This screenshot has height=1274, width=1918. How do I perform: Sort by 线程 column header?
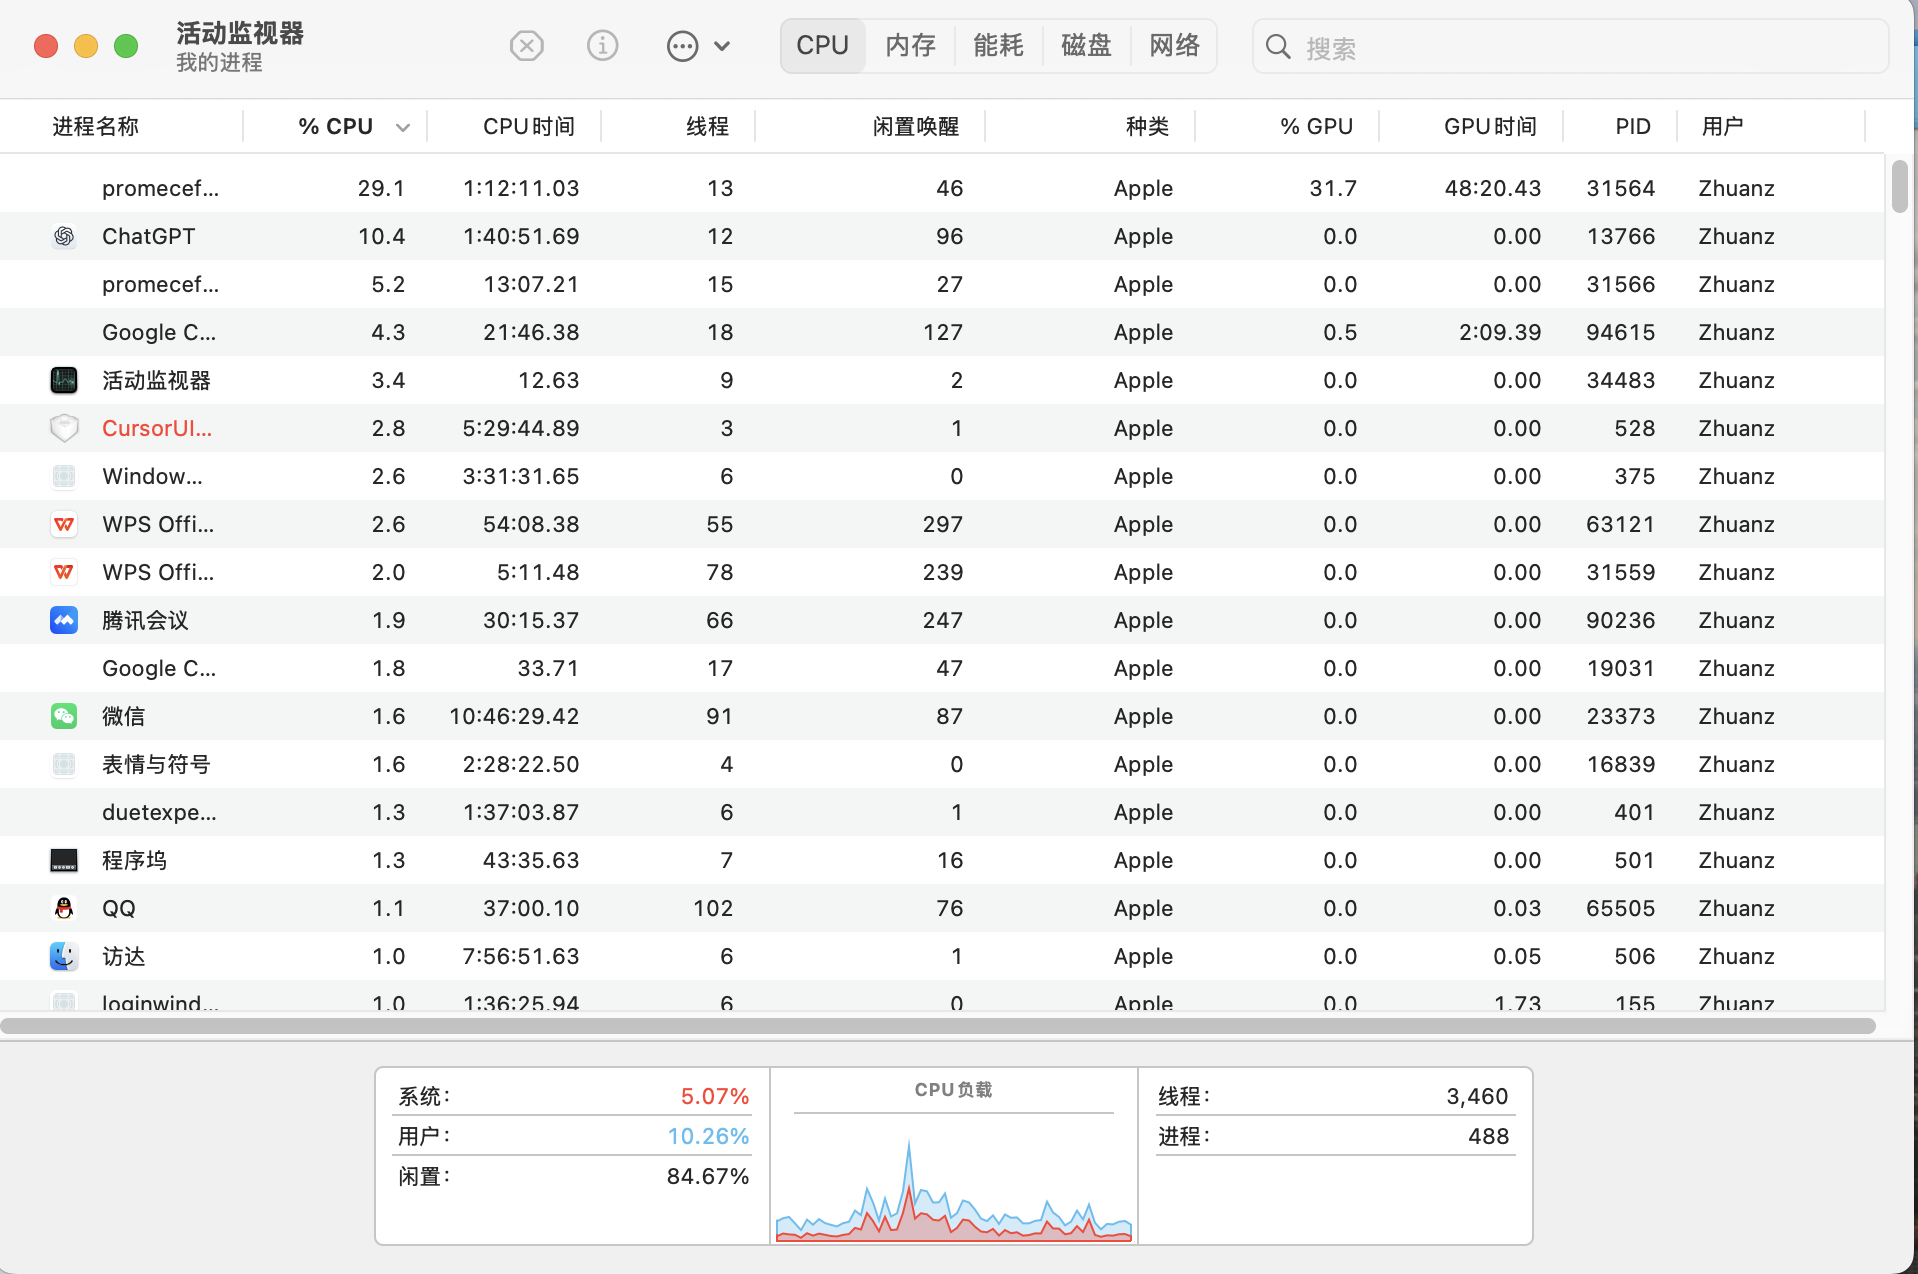point(707,126)
